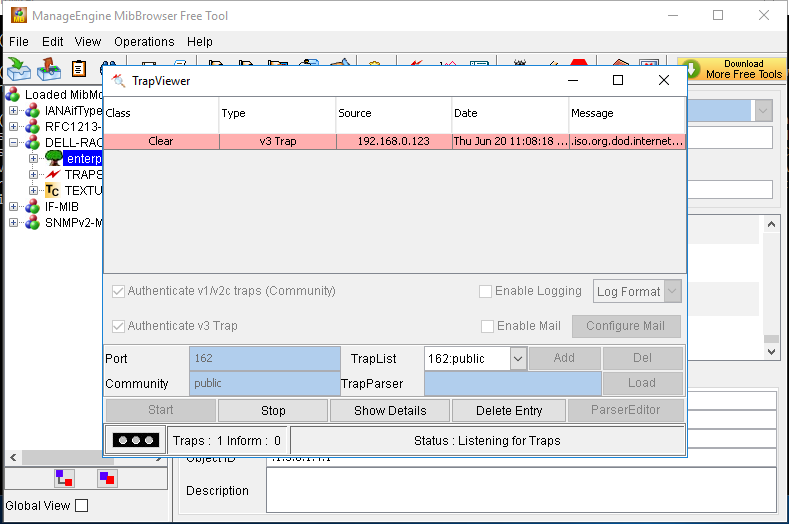This screenshot has width=789, height=524.
Task: Collapse the DELL-RAC tree node
Action: click(x=14, y=142)
